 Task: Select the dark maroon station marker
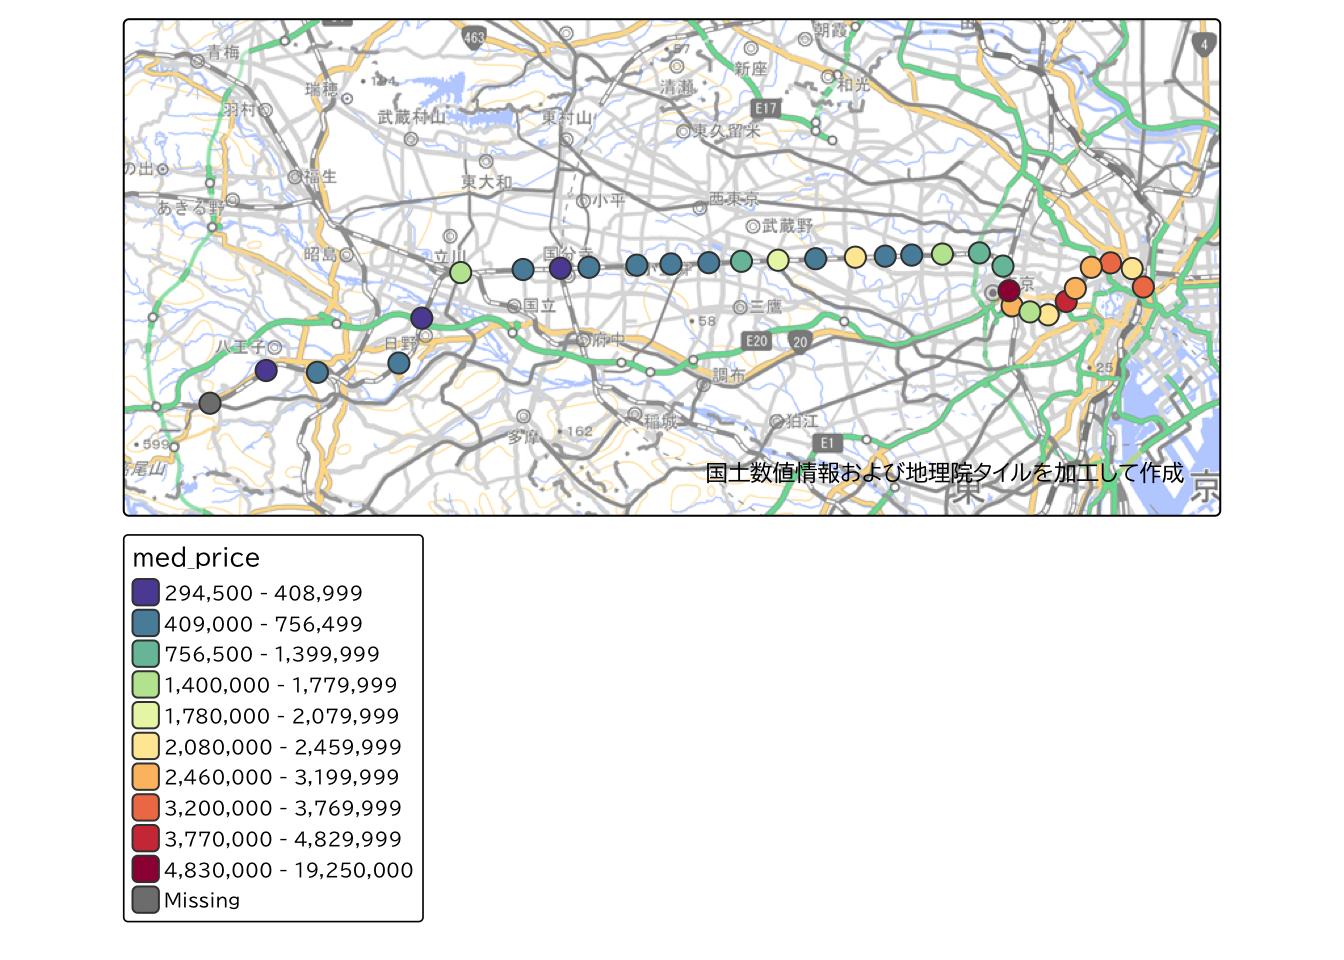(x=1009, y=290)
